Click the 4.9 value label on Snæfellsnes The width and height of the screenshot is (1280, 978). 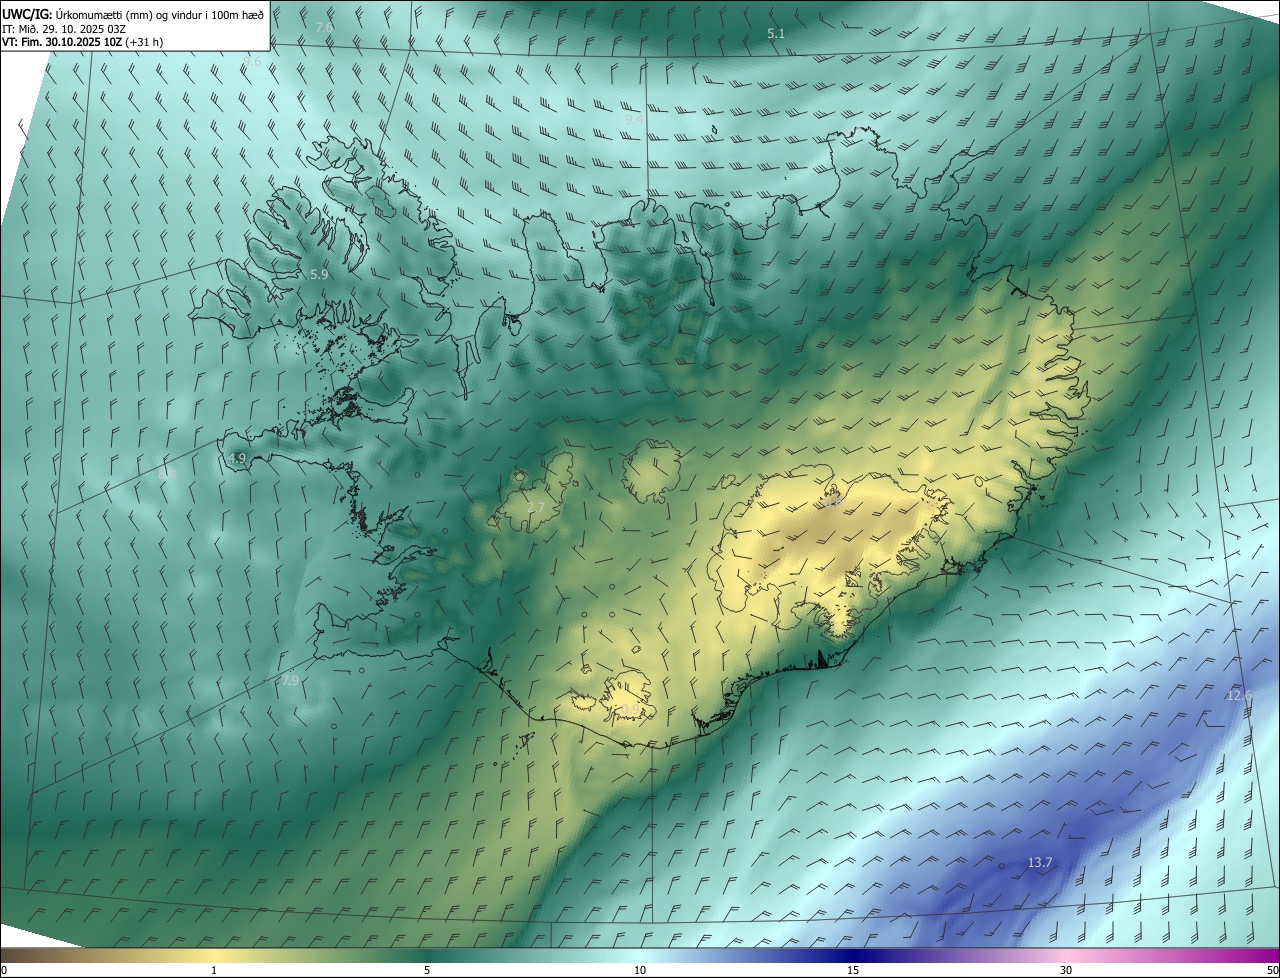pos(237,458)
